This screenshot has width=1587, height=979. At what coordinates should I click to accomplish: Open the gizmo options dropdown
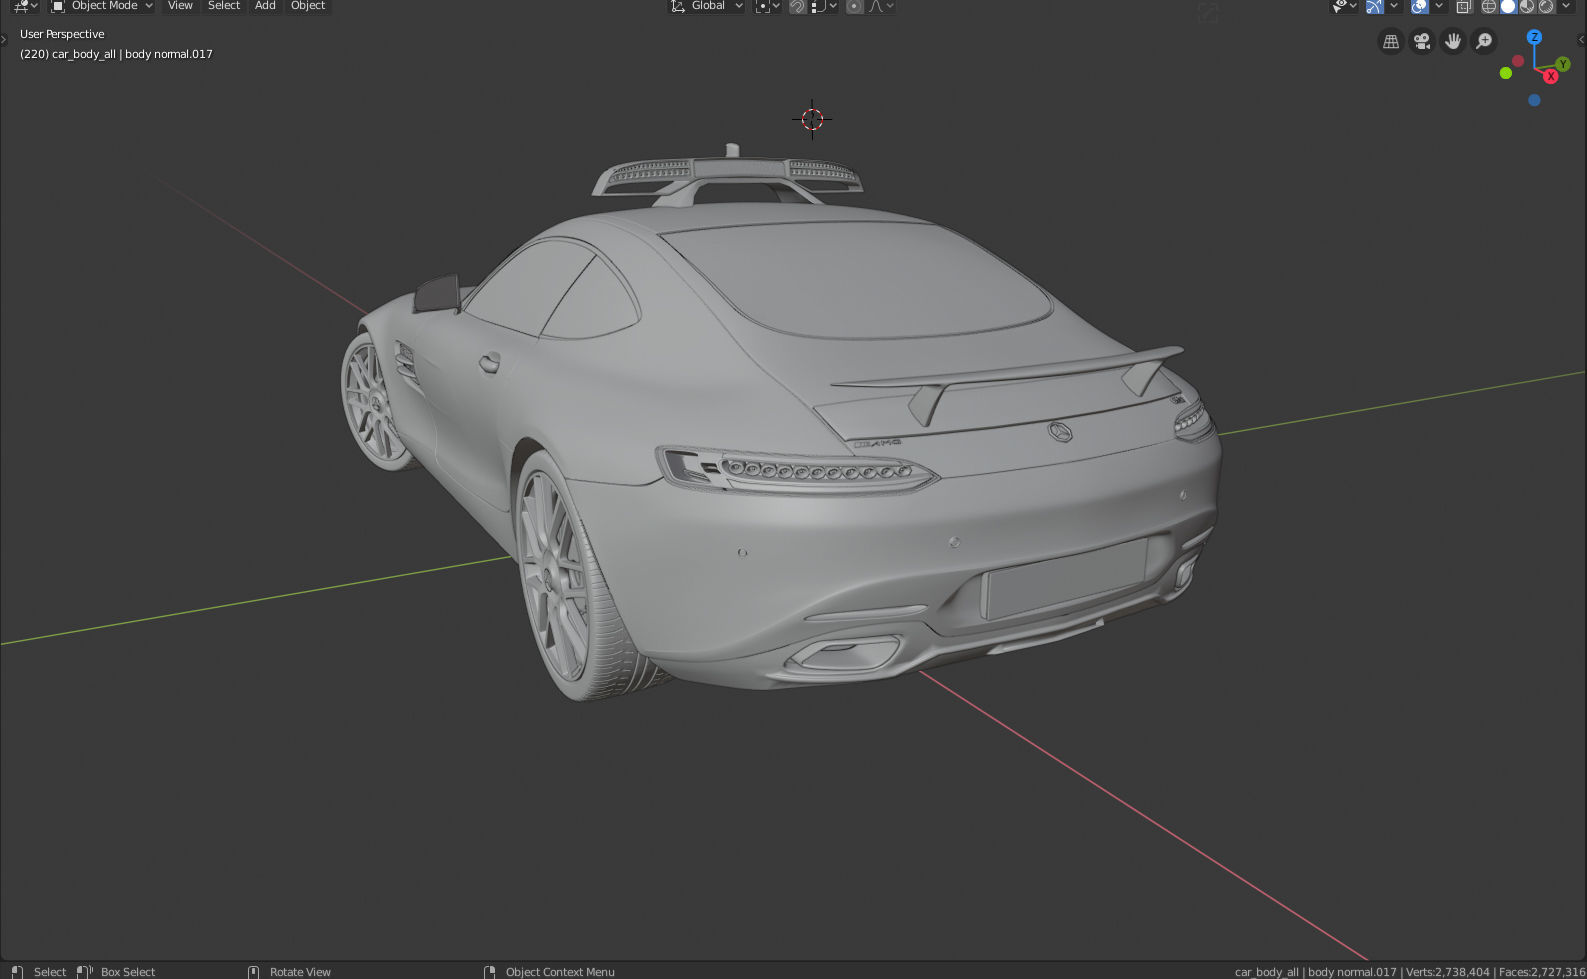pos(1394,6)
